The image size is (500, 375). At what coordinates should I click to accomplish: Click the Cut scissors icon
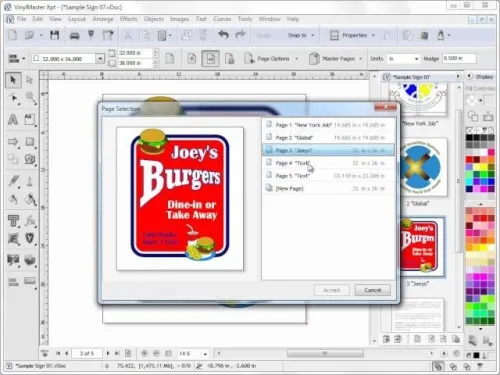coord(128,35)
